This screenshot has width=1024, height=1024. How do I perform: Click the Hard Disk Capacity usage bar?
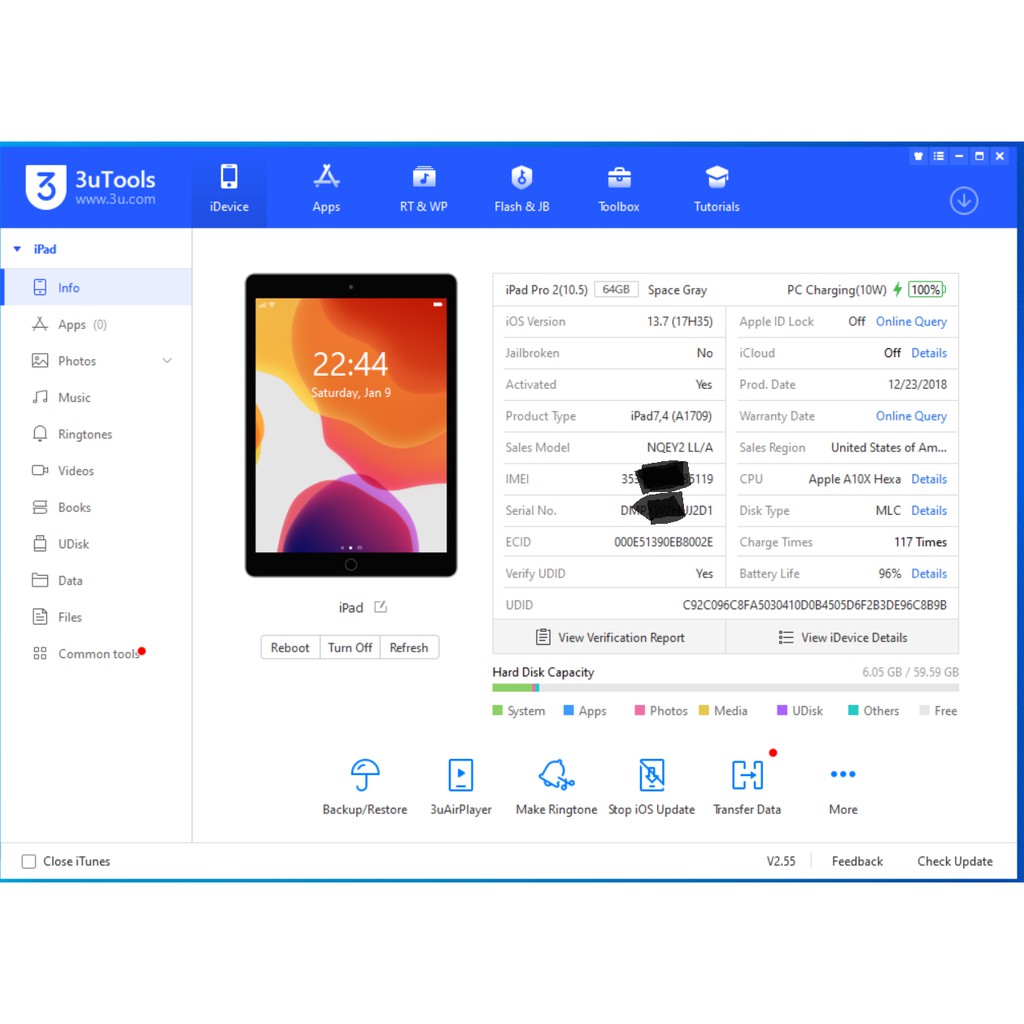(726, 689)
